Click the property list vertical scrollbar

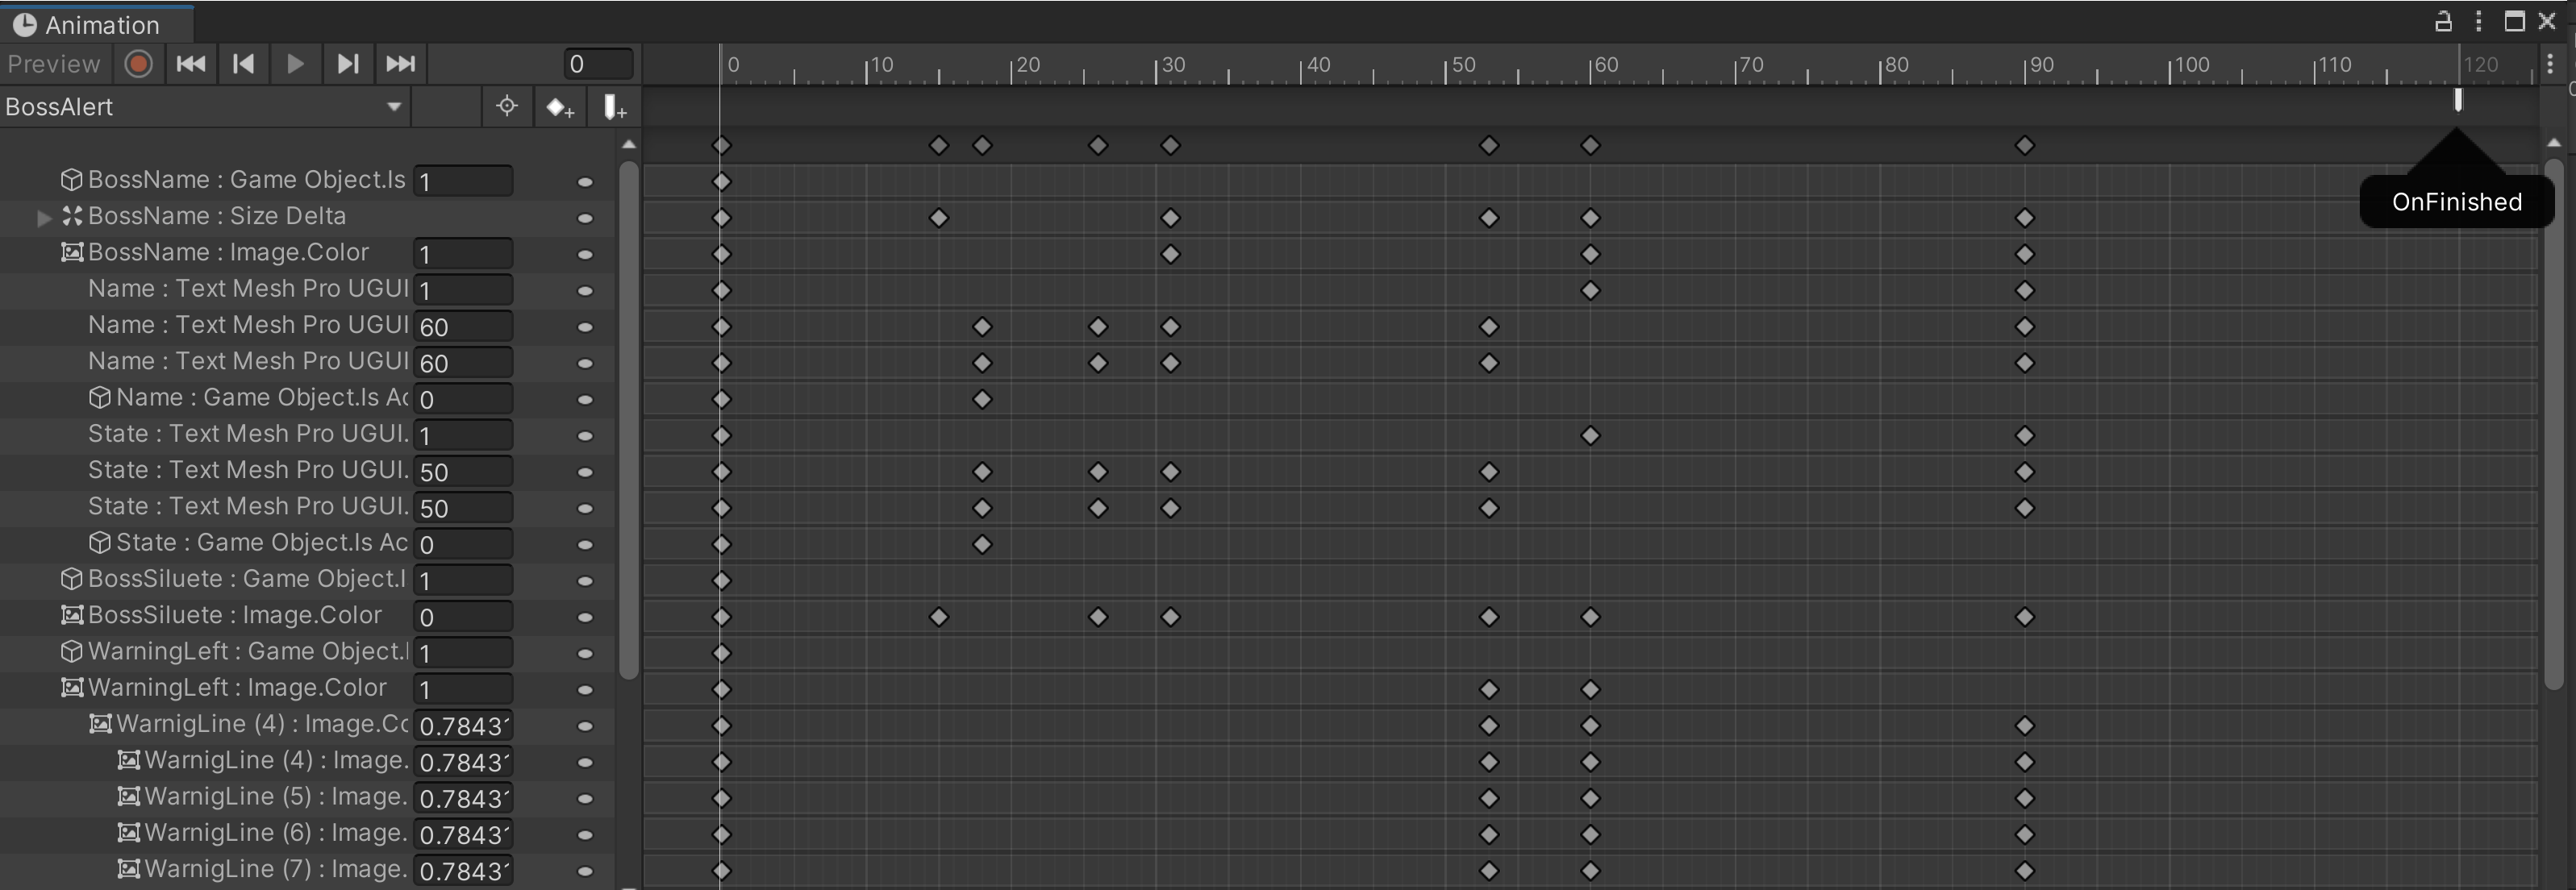coord(628,420)
